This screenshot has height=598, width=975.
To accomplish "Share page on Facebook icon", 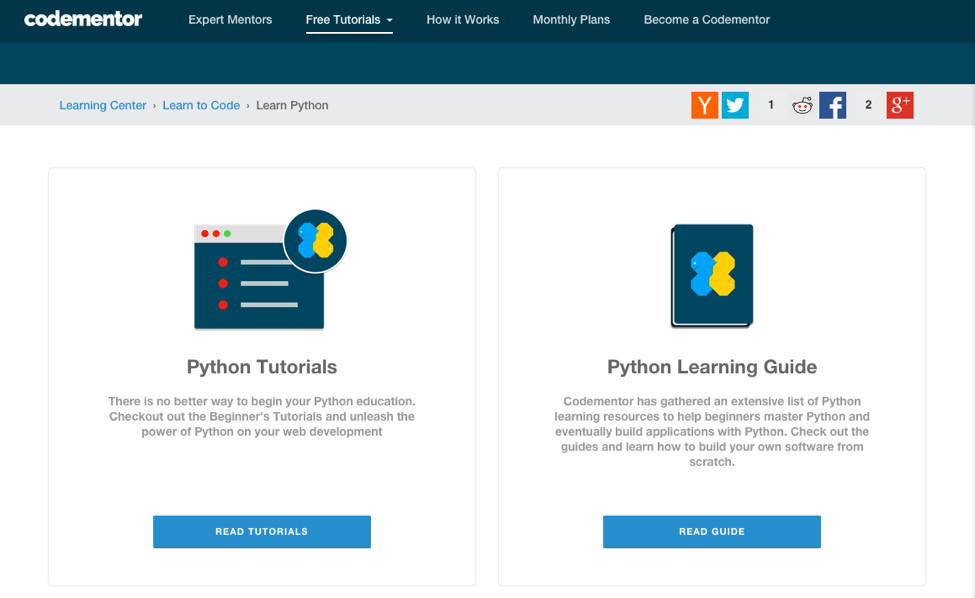I will (833, 105).
